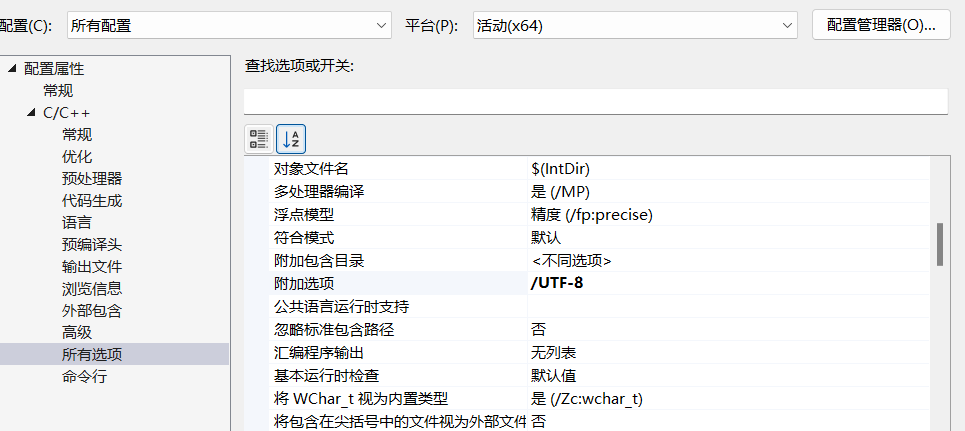
Task: Open the 配置 dropdown showing 所有配置
Action: (229, 26)
